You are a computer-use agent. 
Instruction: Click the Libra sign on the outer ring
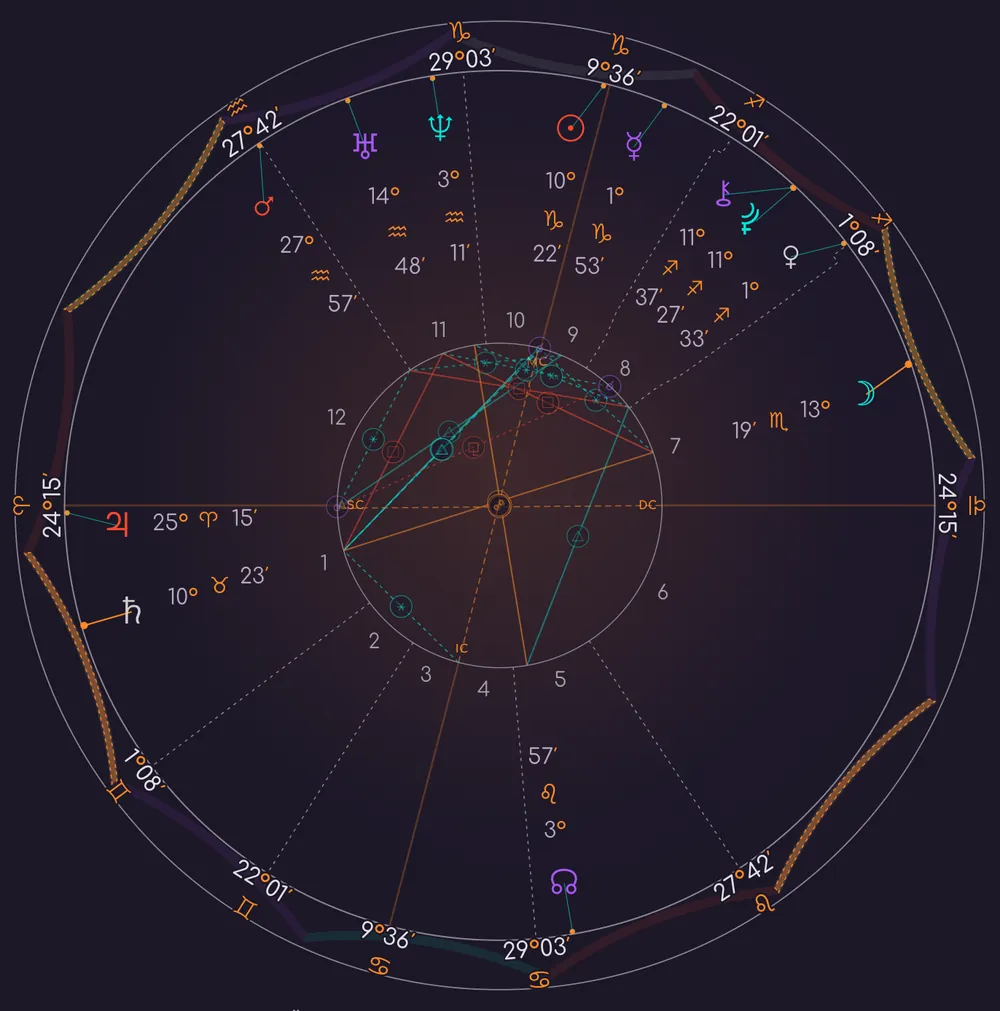[977, 505]
